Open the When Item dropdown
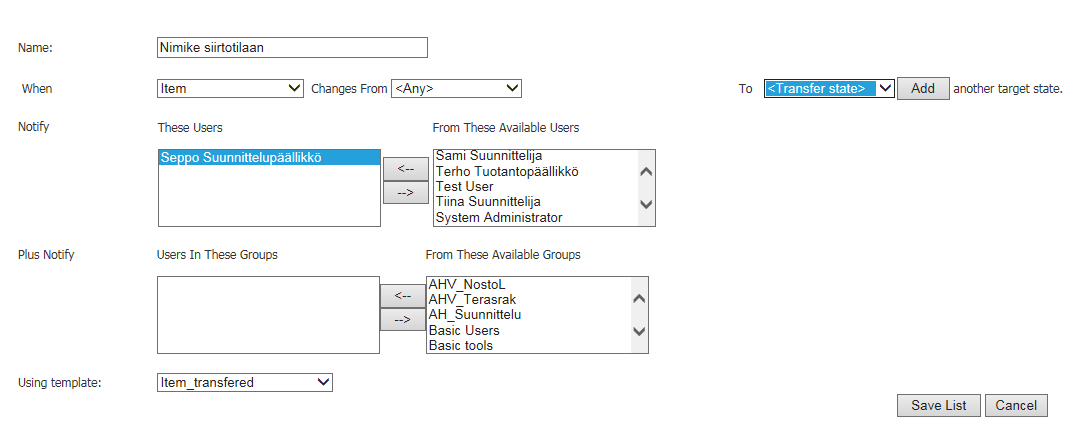Viewport: 1067px width, 438px height. coord(230,88)
